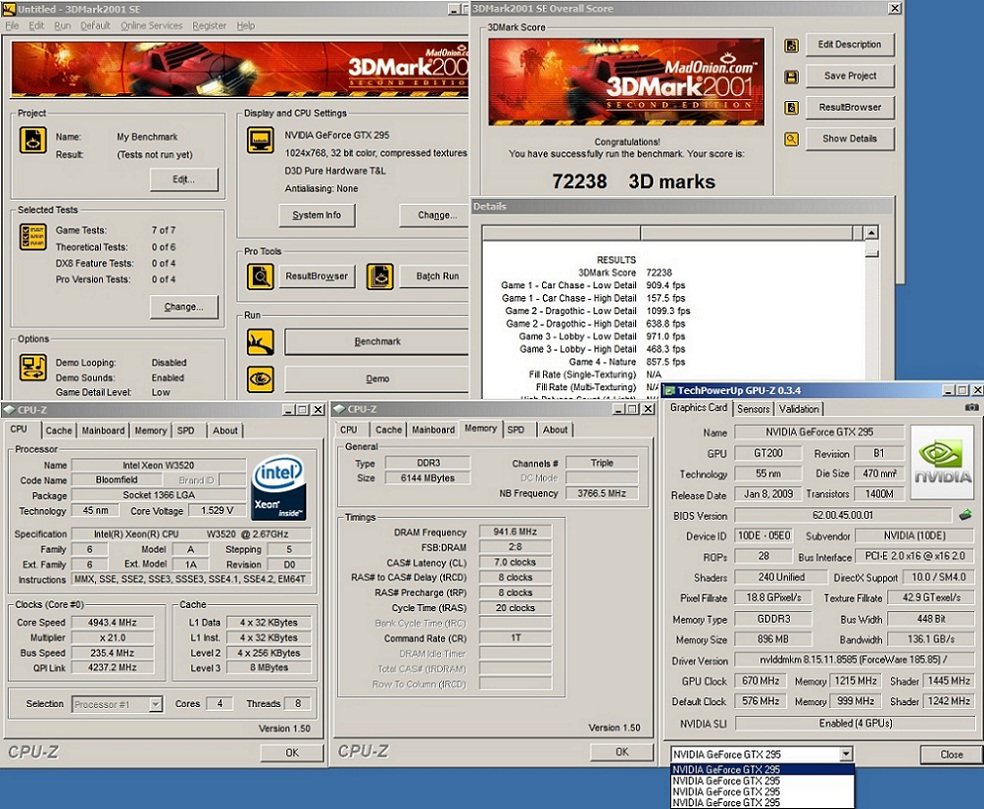
Task: Open the SPD tab in the CPU-Z Memory window
Action: click(516, 430)
